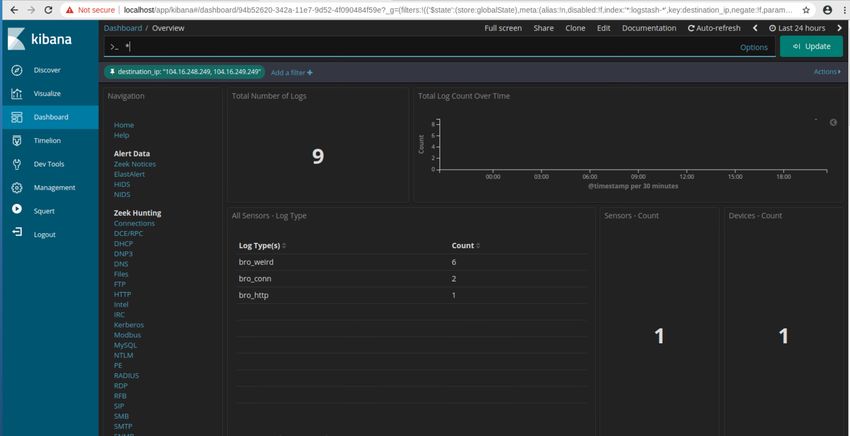Open Timelion icon in sidebar
The height and width of the screenshot is (436, 850).
tap(17, 140)
